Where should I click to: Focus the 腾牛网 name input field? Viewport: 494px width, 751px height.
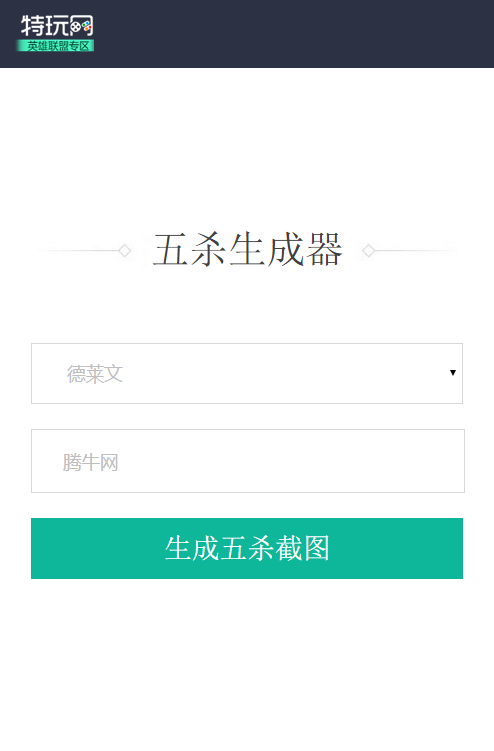click(248, 461)
